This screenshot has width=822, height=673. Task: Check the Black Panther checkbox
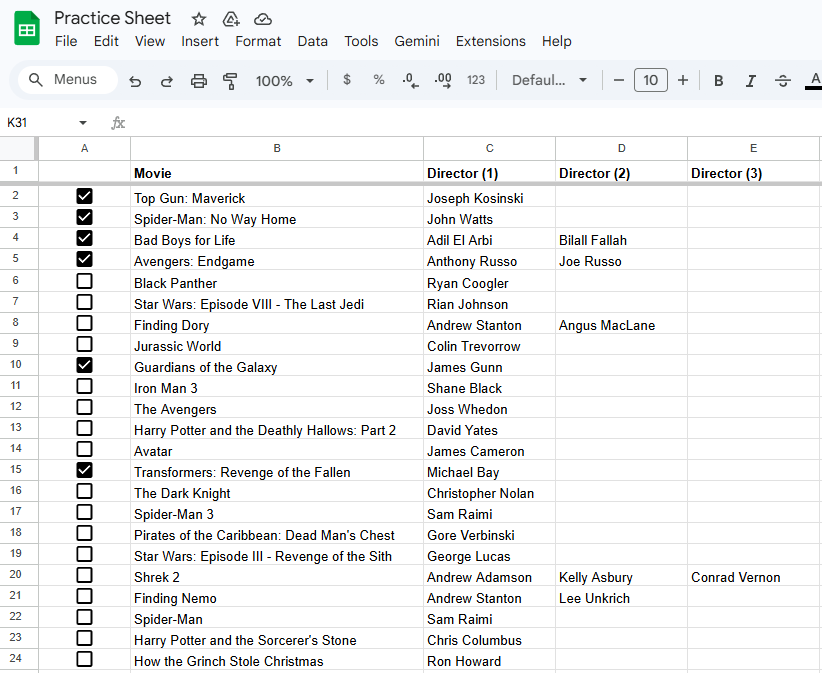[x=84, y=281]
